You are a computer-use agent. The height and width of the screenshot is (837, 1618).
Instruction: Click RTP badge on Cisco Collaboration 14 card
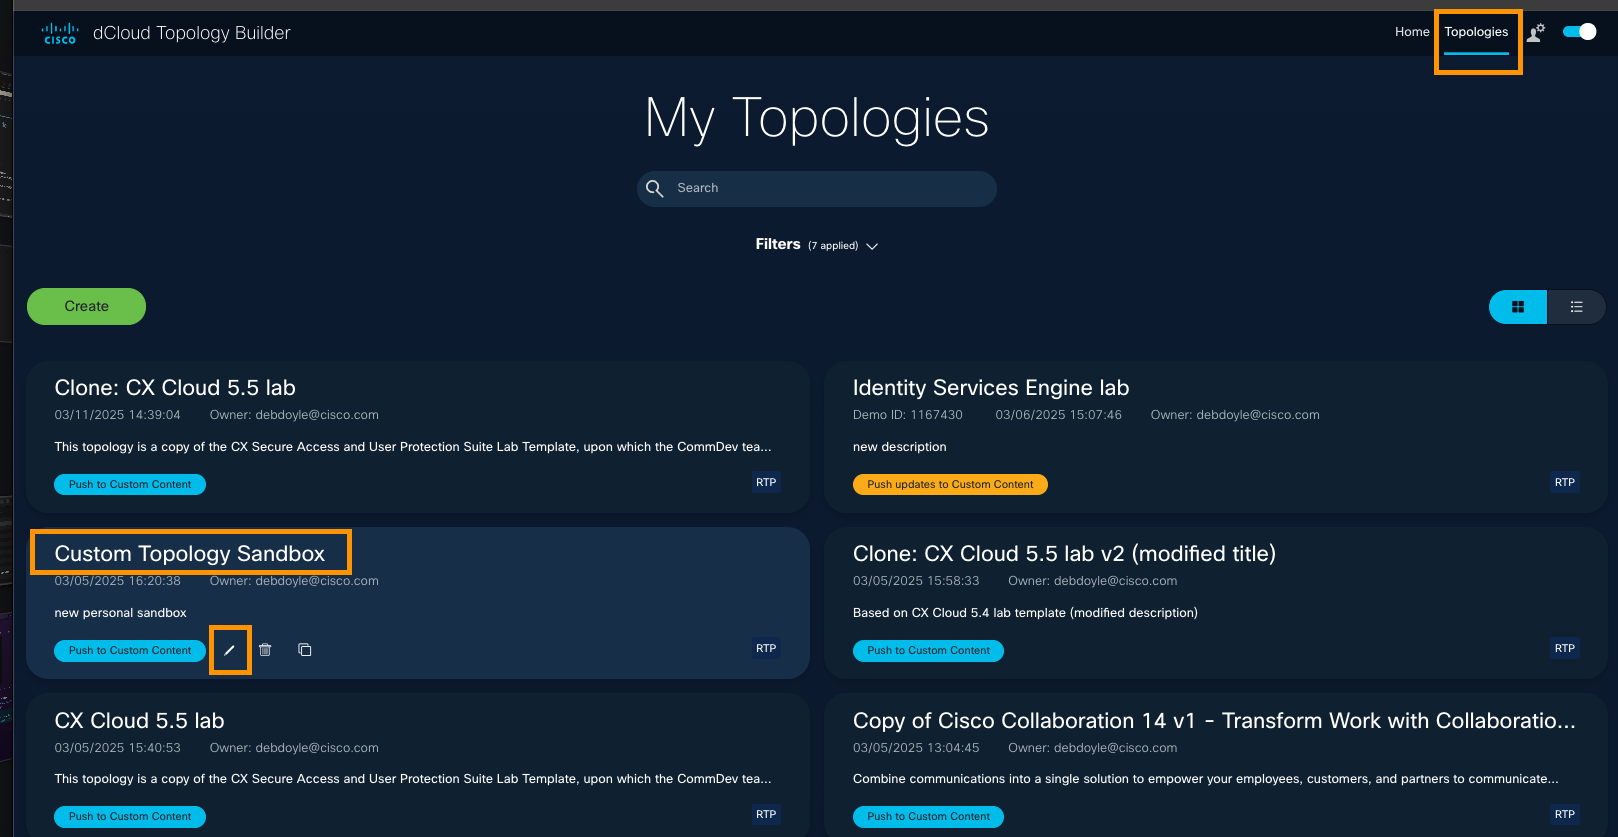1565,815
